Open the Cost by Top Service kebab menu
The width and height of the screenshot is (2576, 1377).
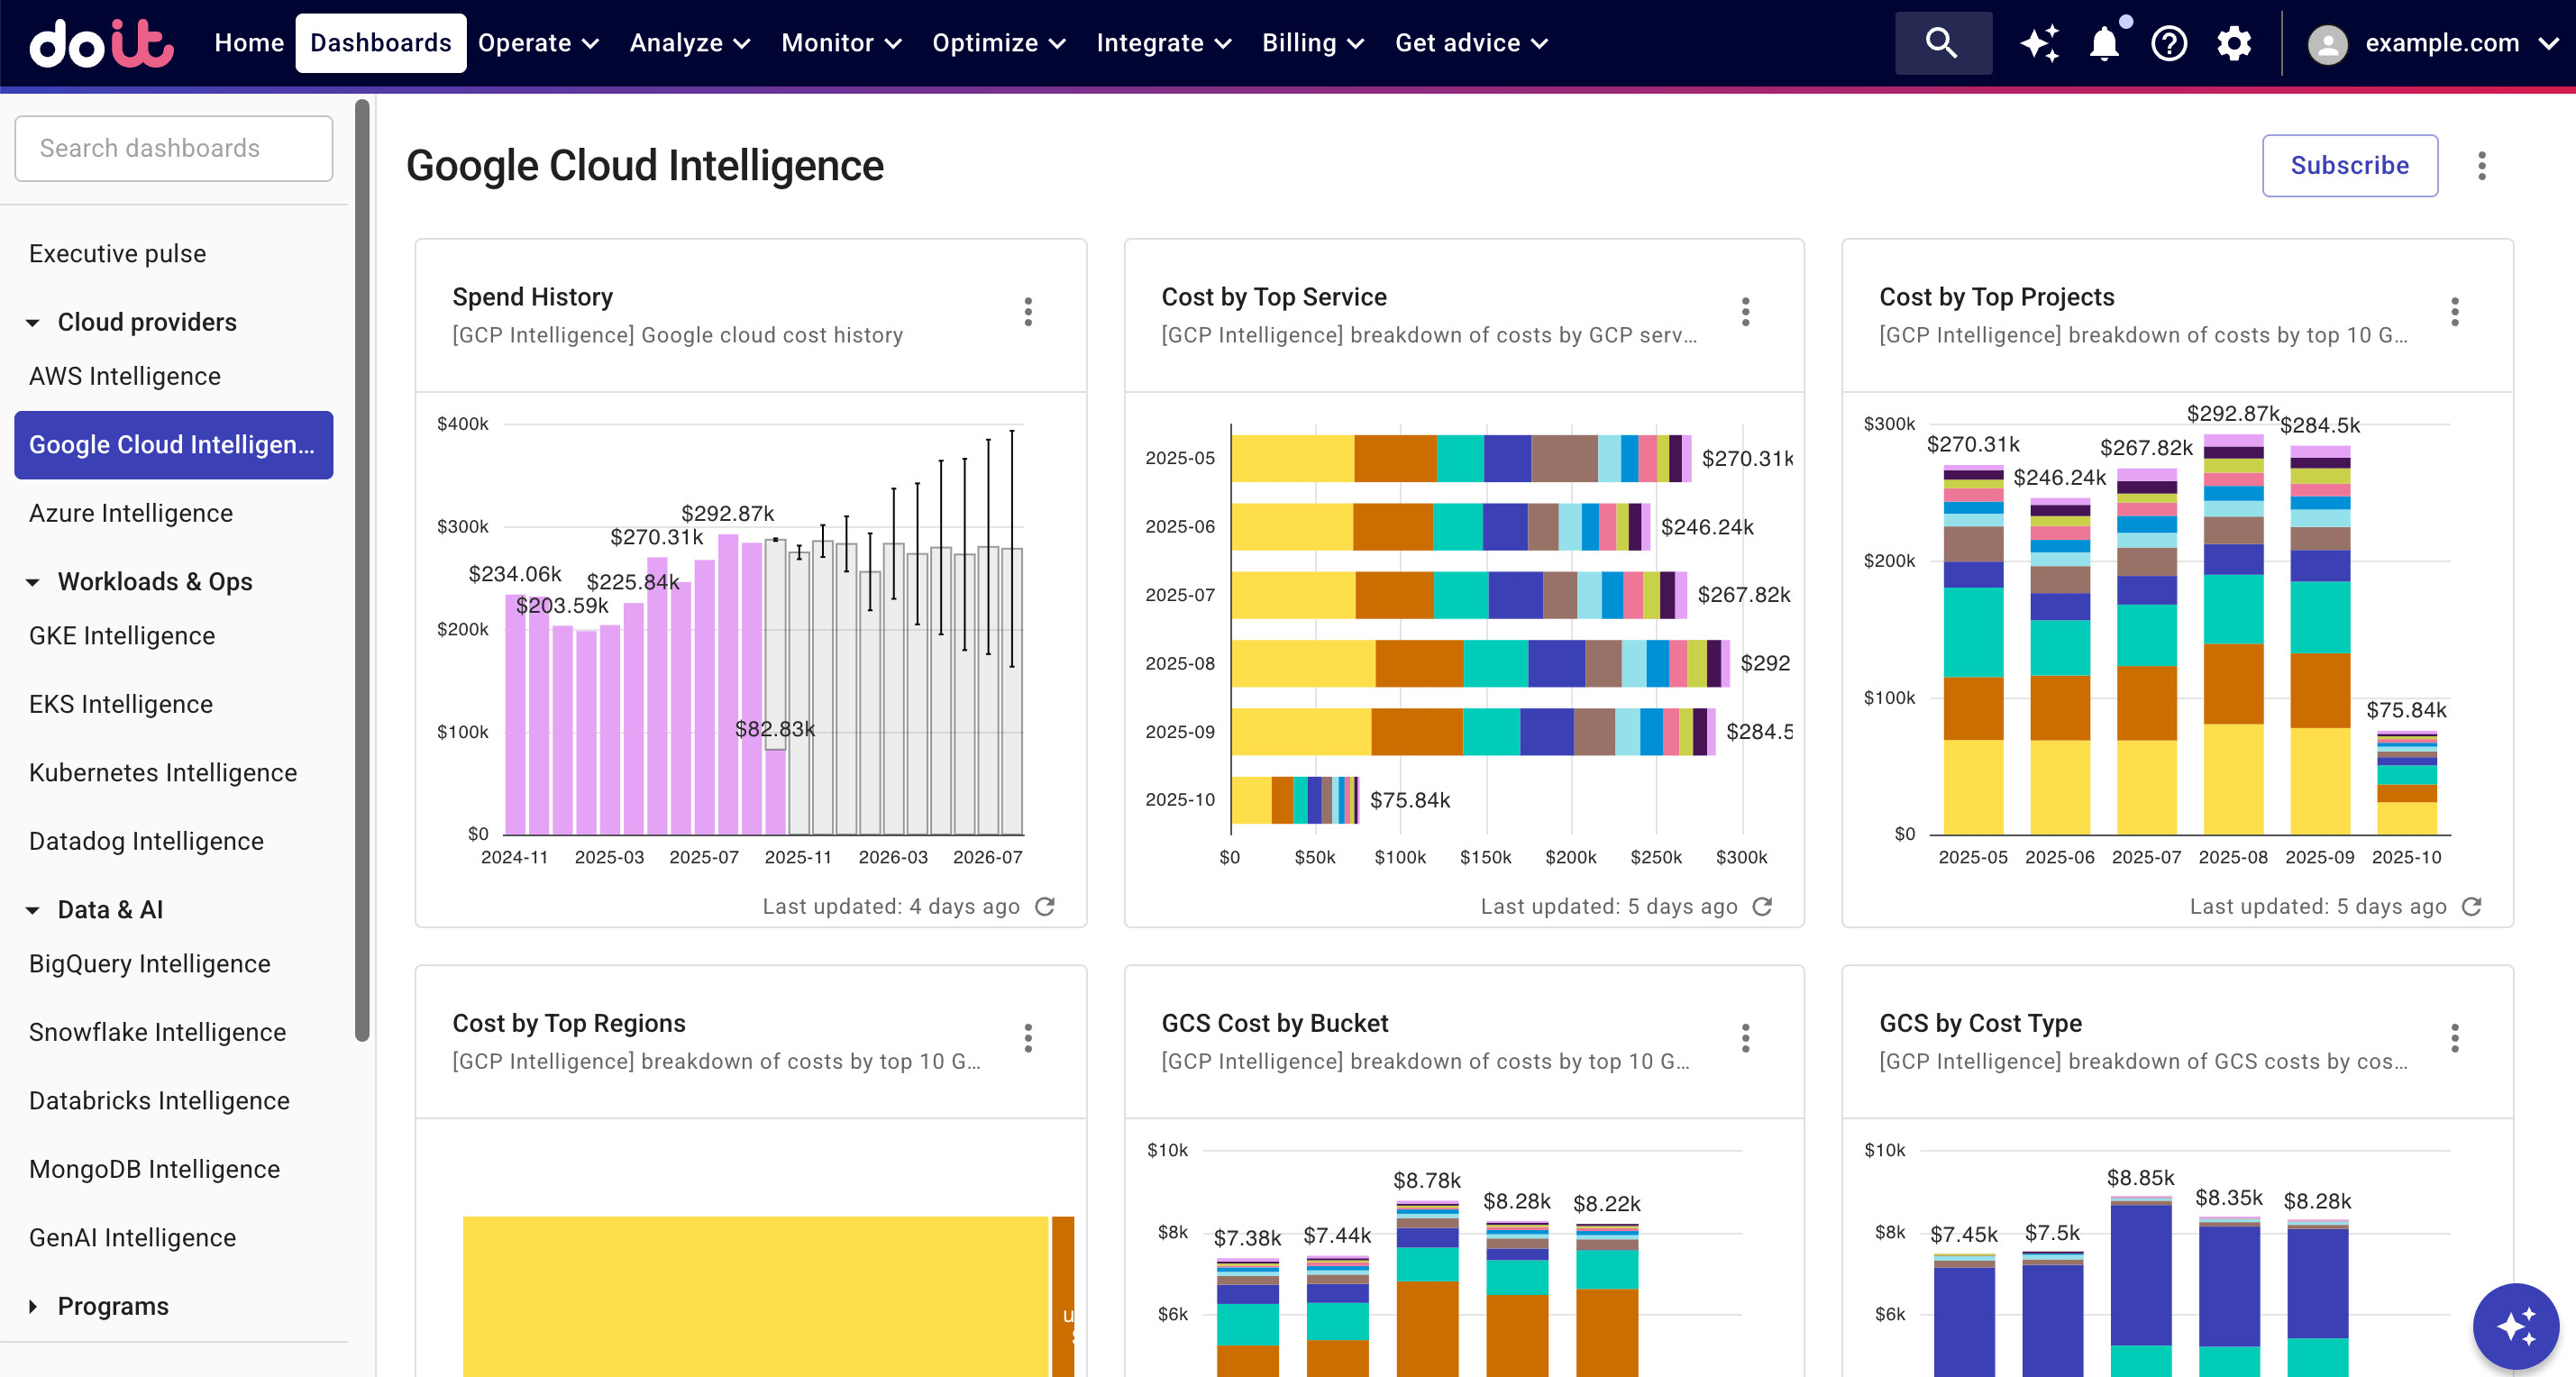point(1745,312)
